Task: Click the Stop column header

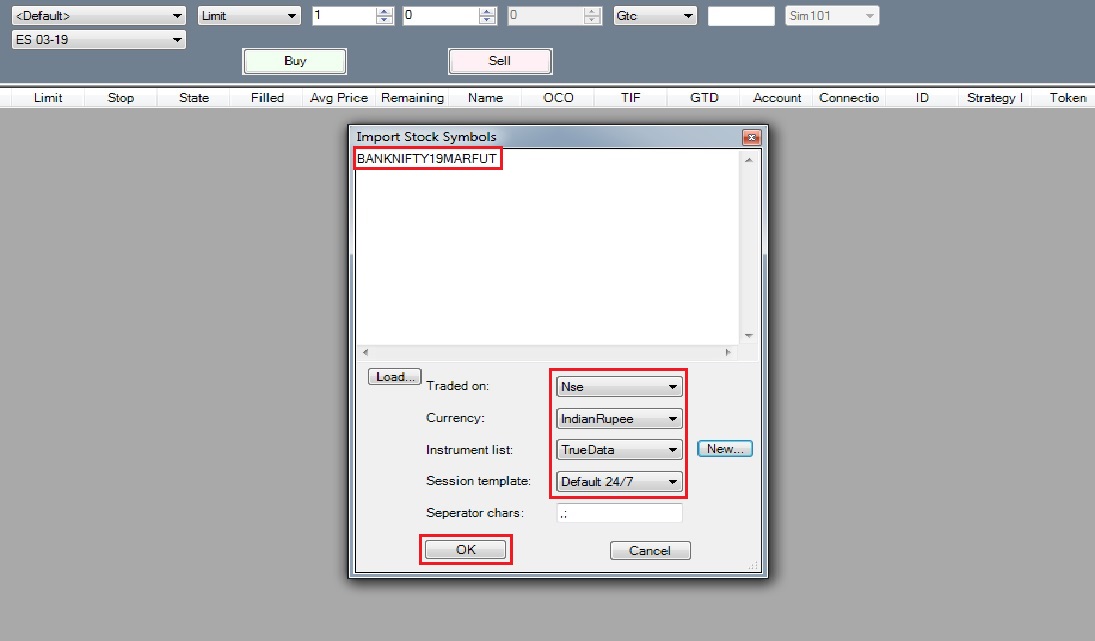Action: (x=121, y=98)
